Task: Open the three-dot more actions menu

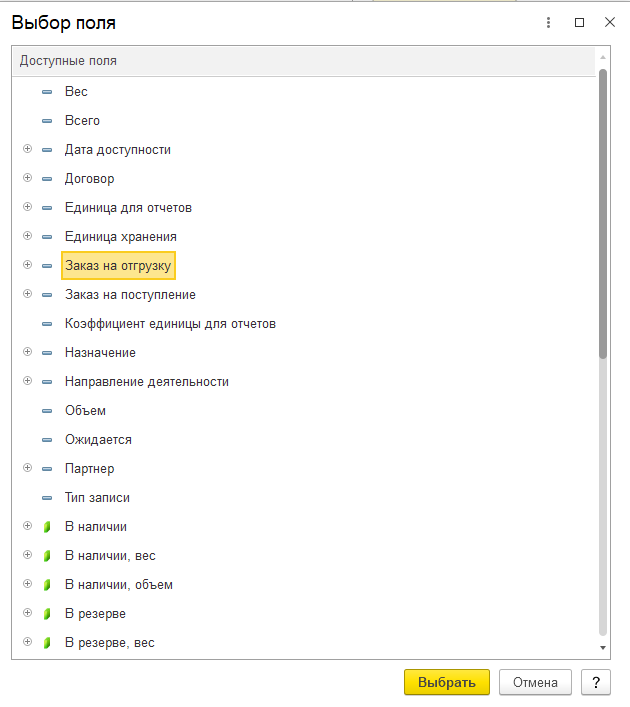Action: [548, 23]
